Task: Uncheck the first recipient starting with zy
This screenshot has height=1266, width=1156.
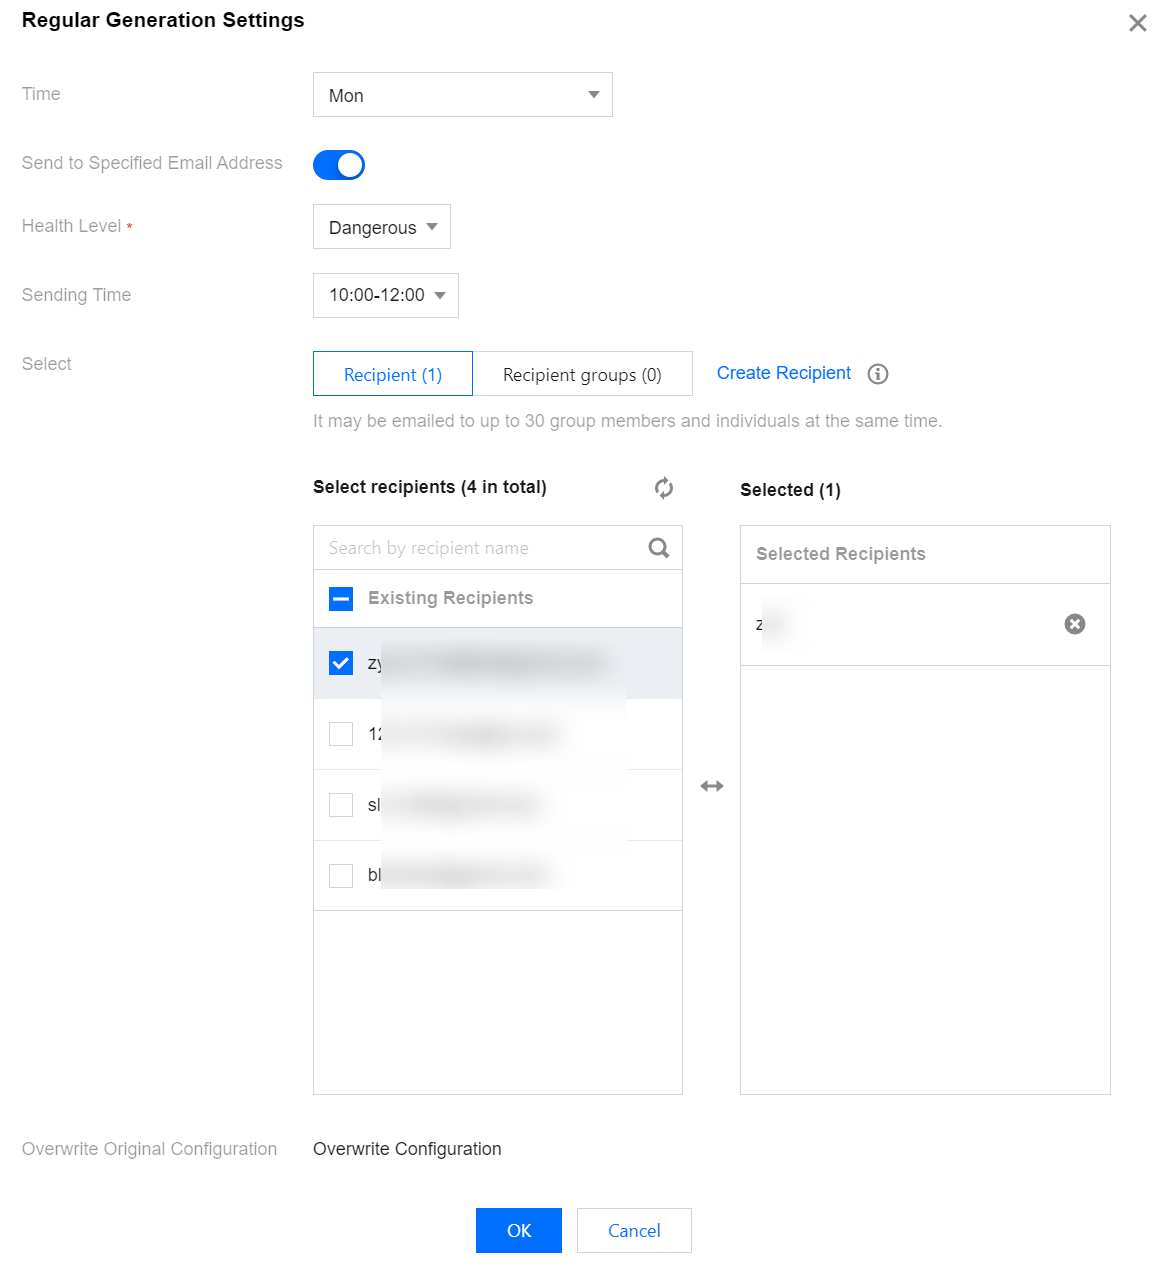Action: click(341, 663)
